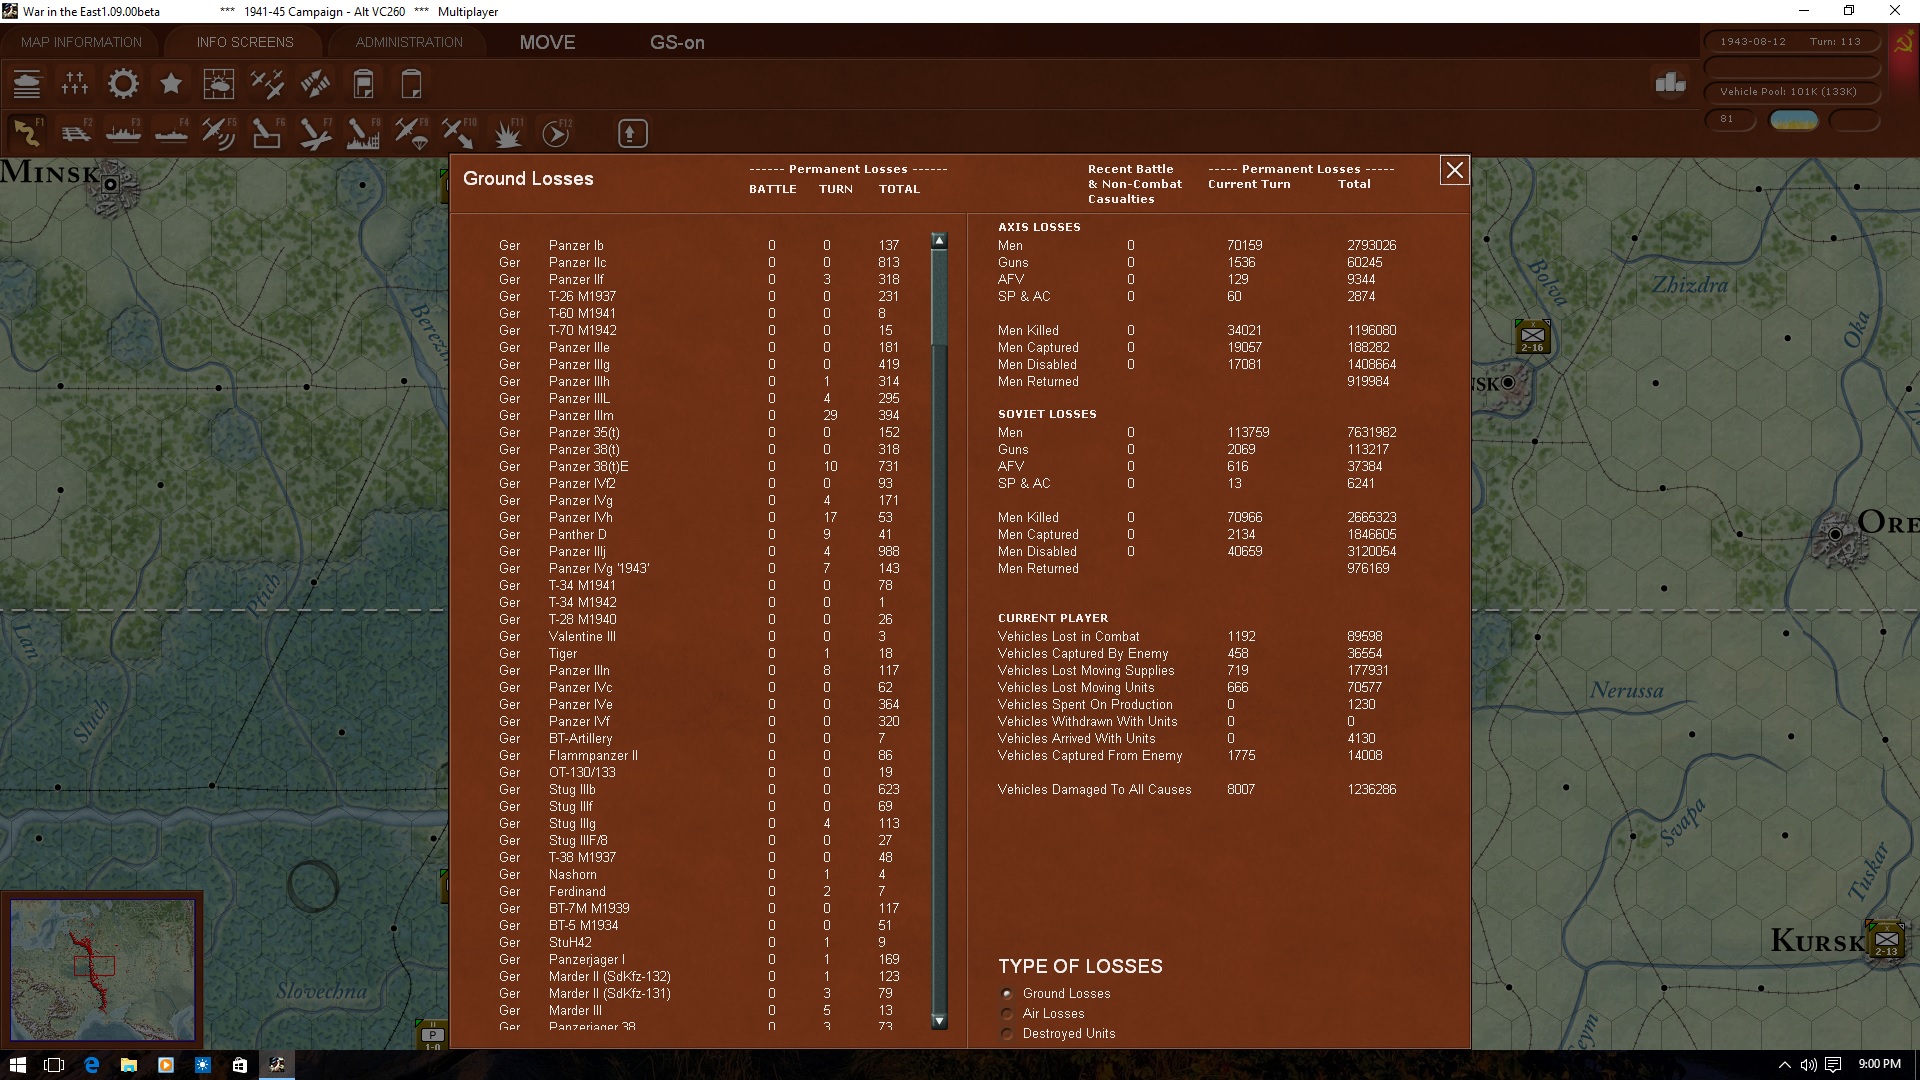Open the Map Information tab
1920x1080 pixels.
point(81,42)
